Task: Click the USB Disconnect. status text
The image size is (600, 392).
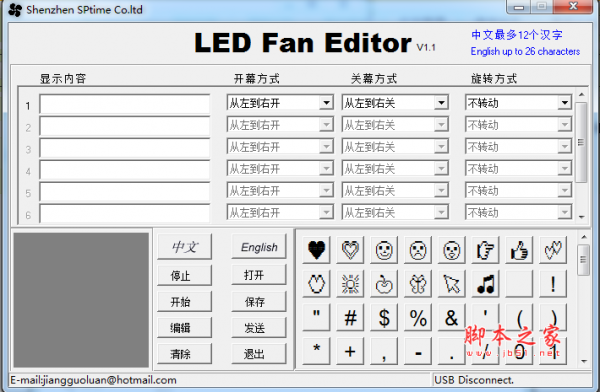Action: coord(474,380)
